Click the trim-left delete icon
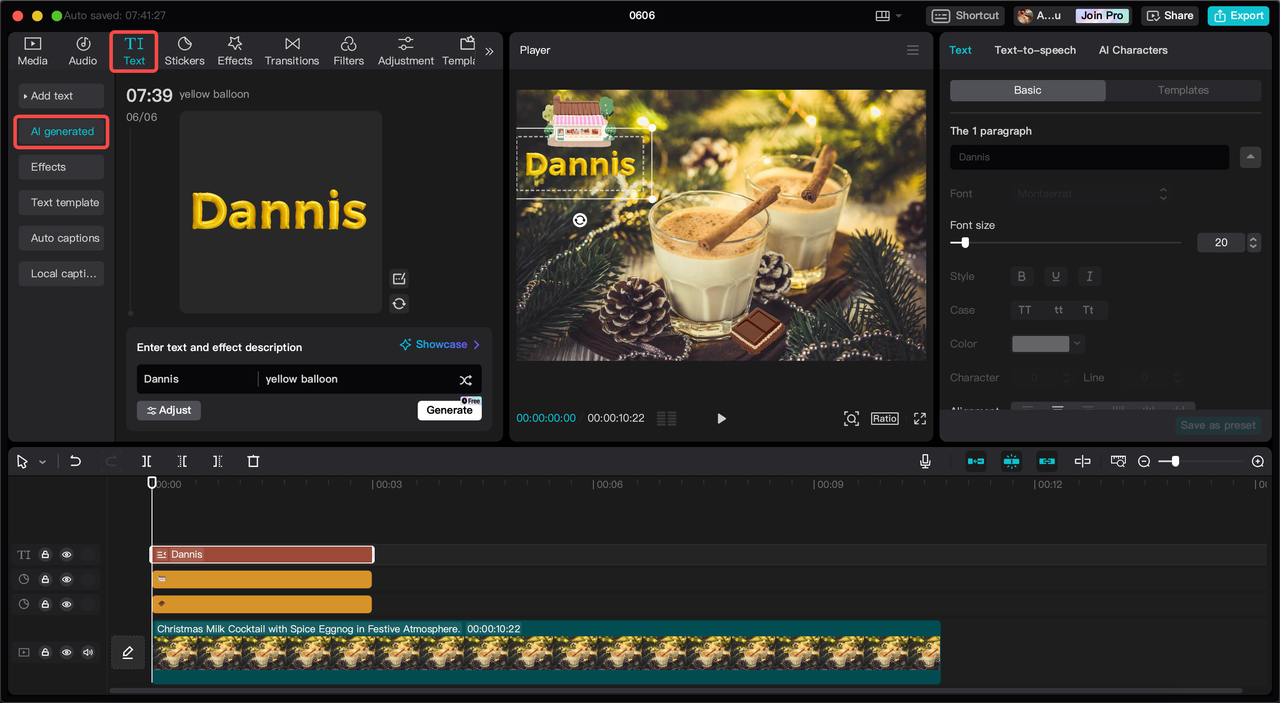Image resolution: width=1280 pixels, height=703 pixels. pos(182,461)
